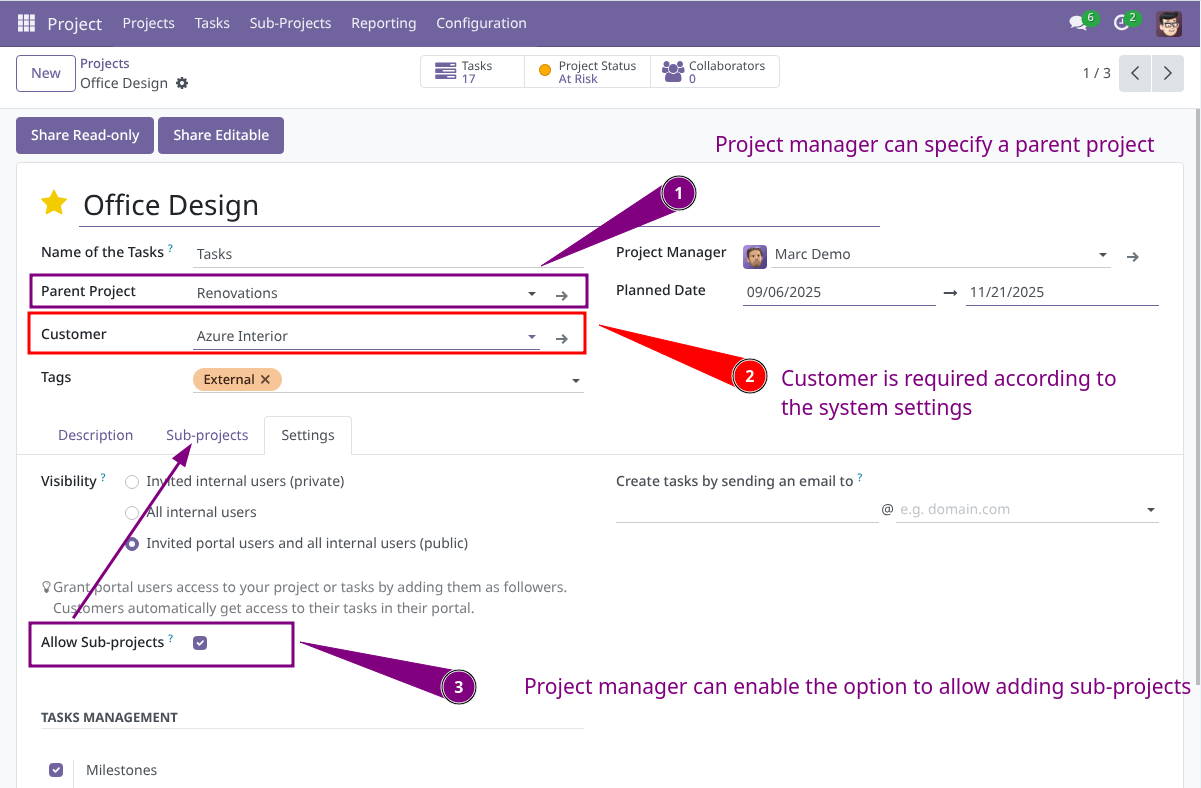This screenshot has height=788, width=1201.
Task: Expand the Customer dropdown arrow
Action: click(x=532, y=337)
